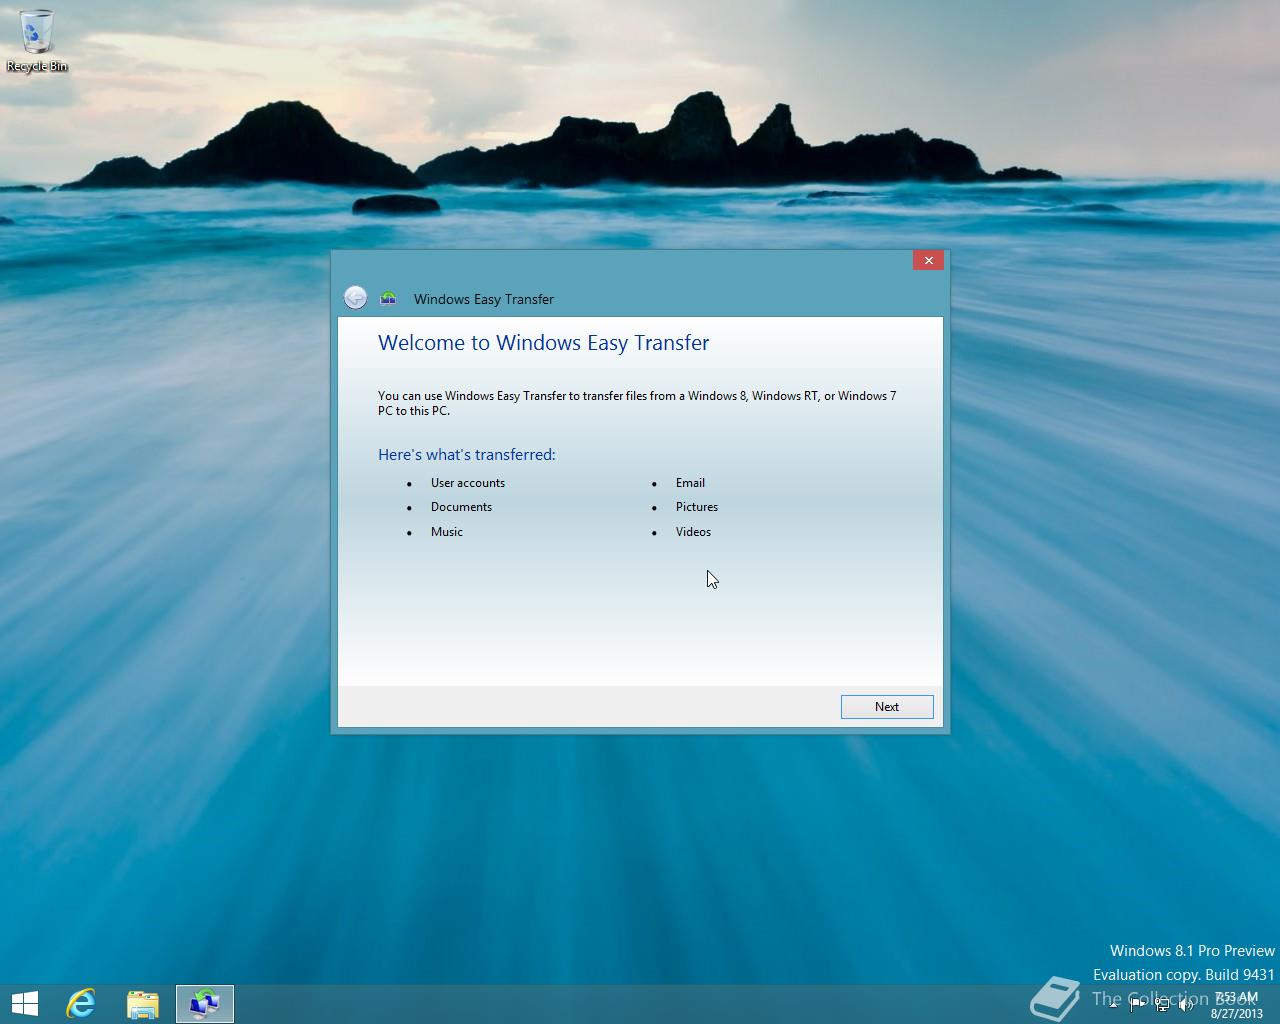
Task: Launch Internet Explorer from the taskbar
Action: [81, 1004]
